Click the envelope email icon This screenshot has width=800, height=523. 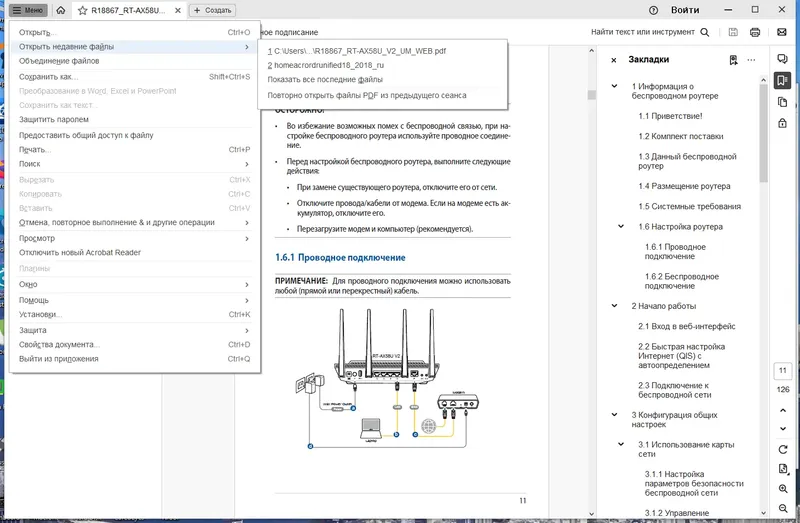[x=782, y=32]
